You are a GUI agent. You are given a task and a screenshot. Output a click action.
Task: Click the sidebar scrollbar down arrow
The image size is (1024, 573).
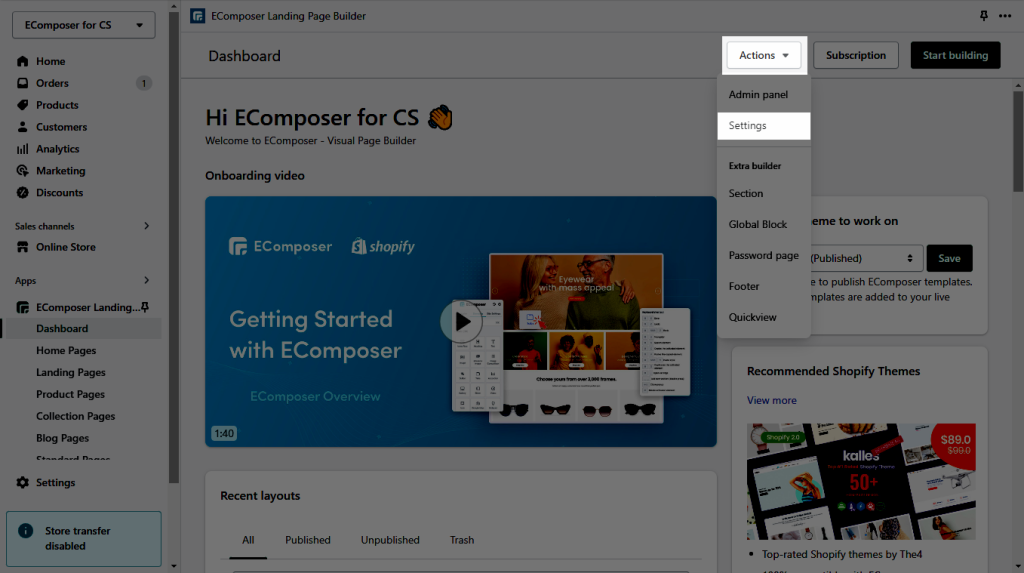[174, 566]
